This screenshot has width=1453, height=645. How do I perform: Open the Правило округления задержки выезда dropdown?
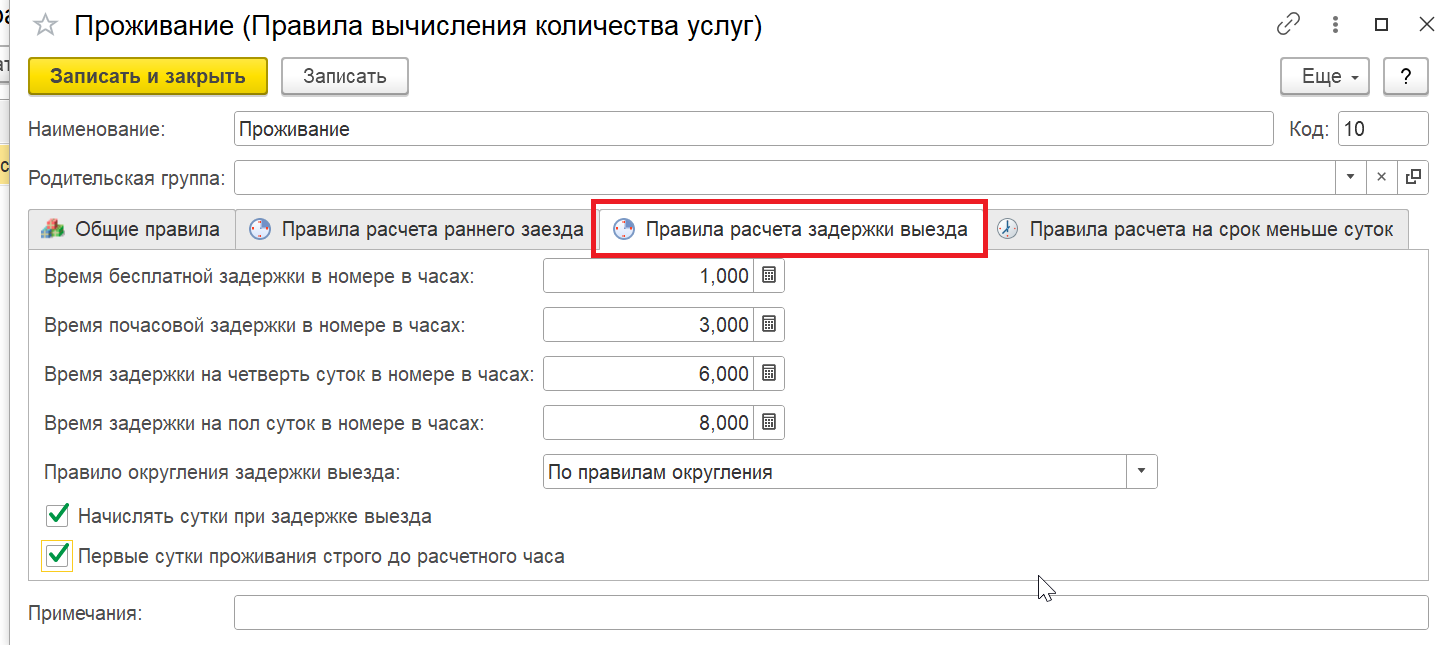(x=1142, y=472)
